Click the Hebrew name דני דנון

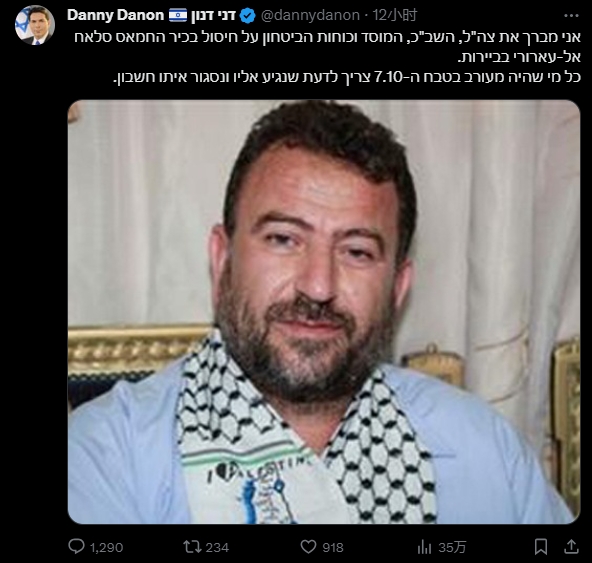[x=213, y=16]
